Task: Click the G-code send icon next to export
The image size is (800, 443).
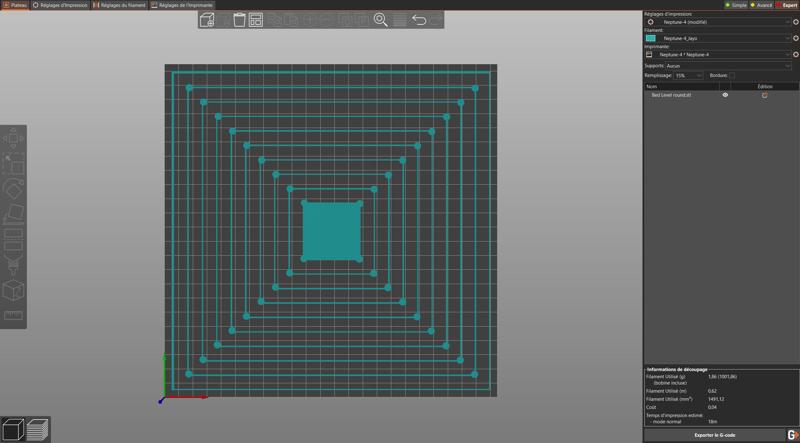Action: 792,435
